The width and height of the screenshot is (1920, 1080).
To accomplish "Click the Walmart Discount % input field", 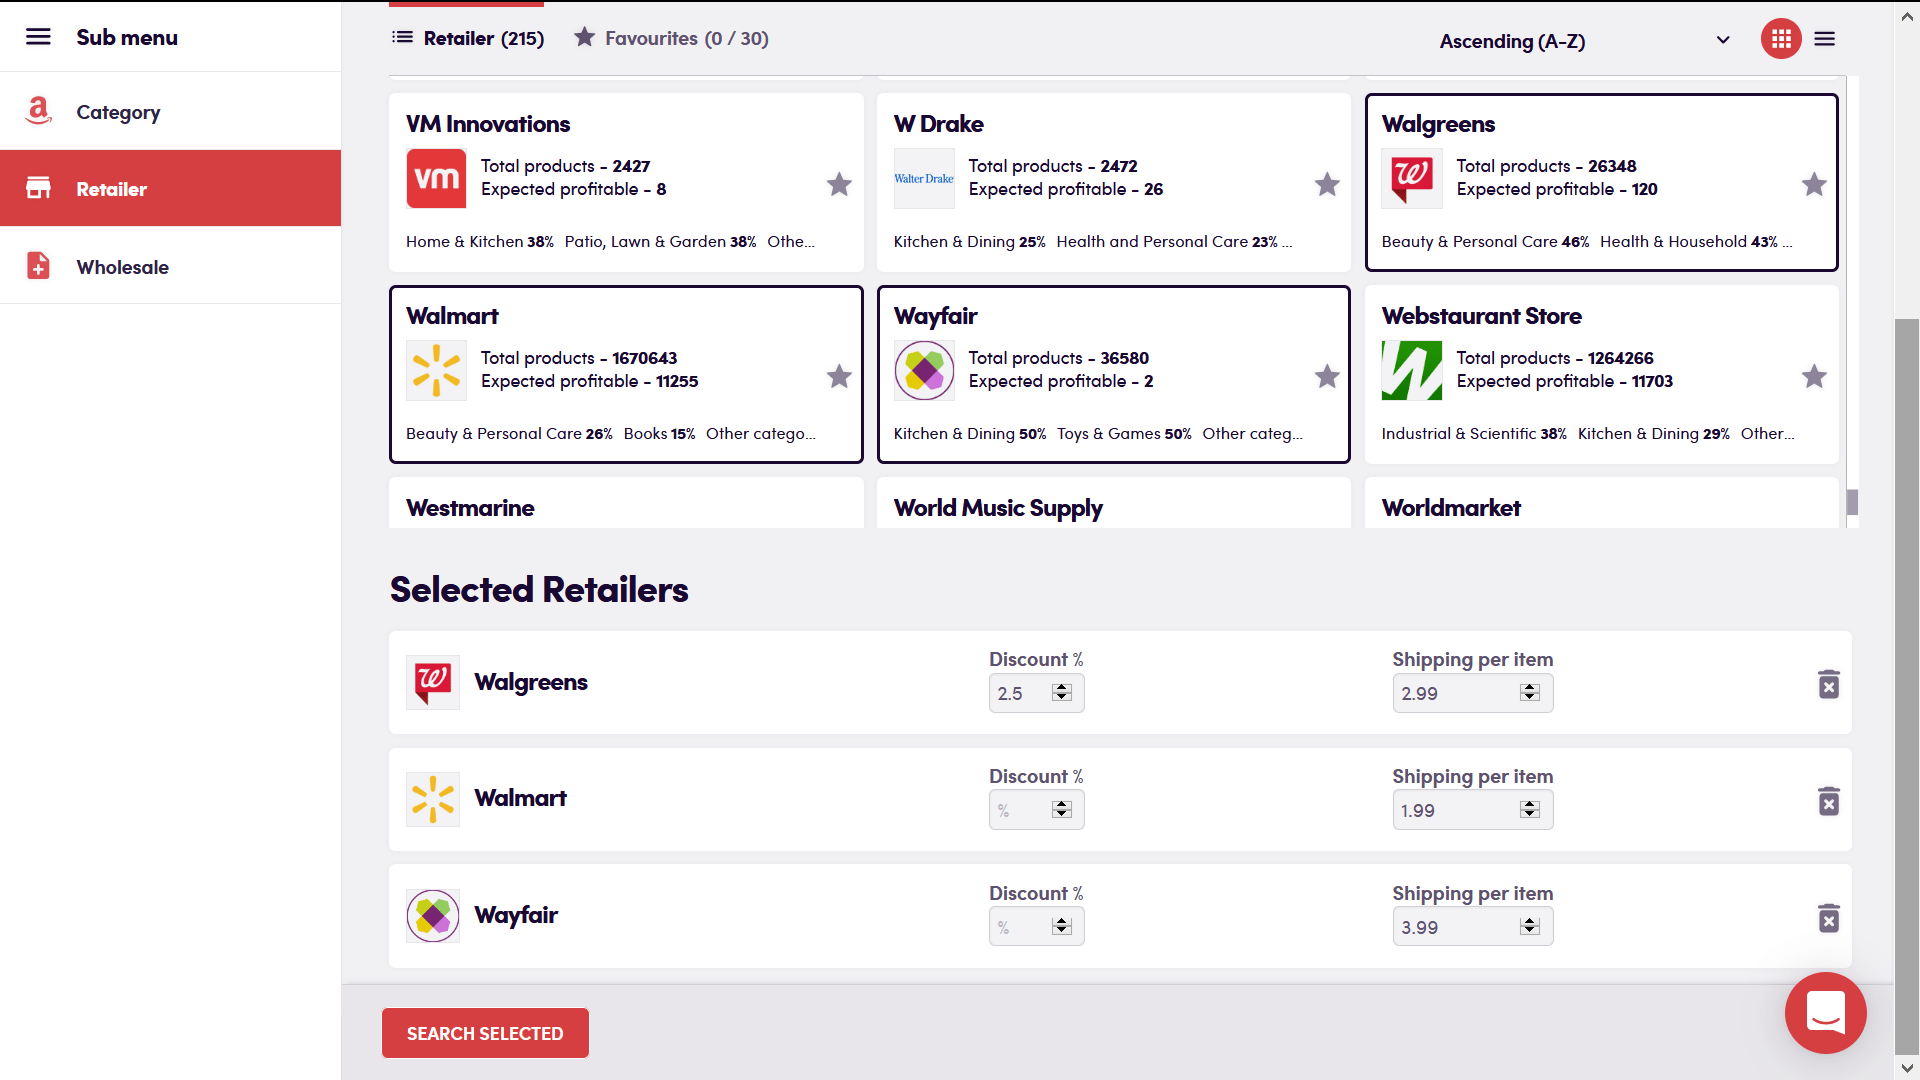I will pos(1036,810).
